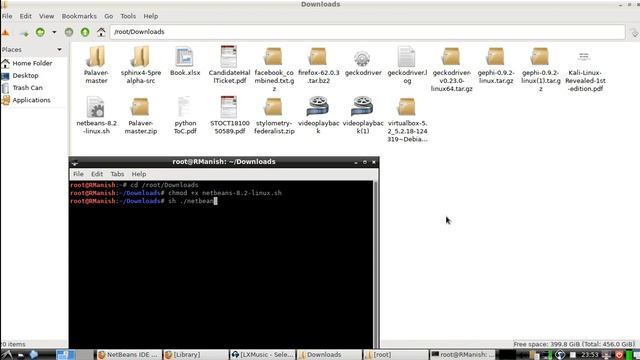Go up to parent folder
Image resolution: width=640 pixels, height=360 pixels.
[85, 32]
